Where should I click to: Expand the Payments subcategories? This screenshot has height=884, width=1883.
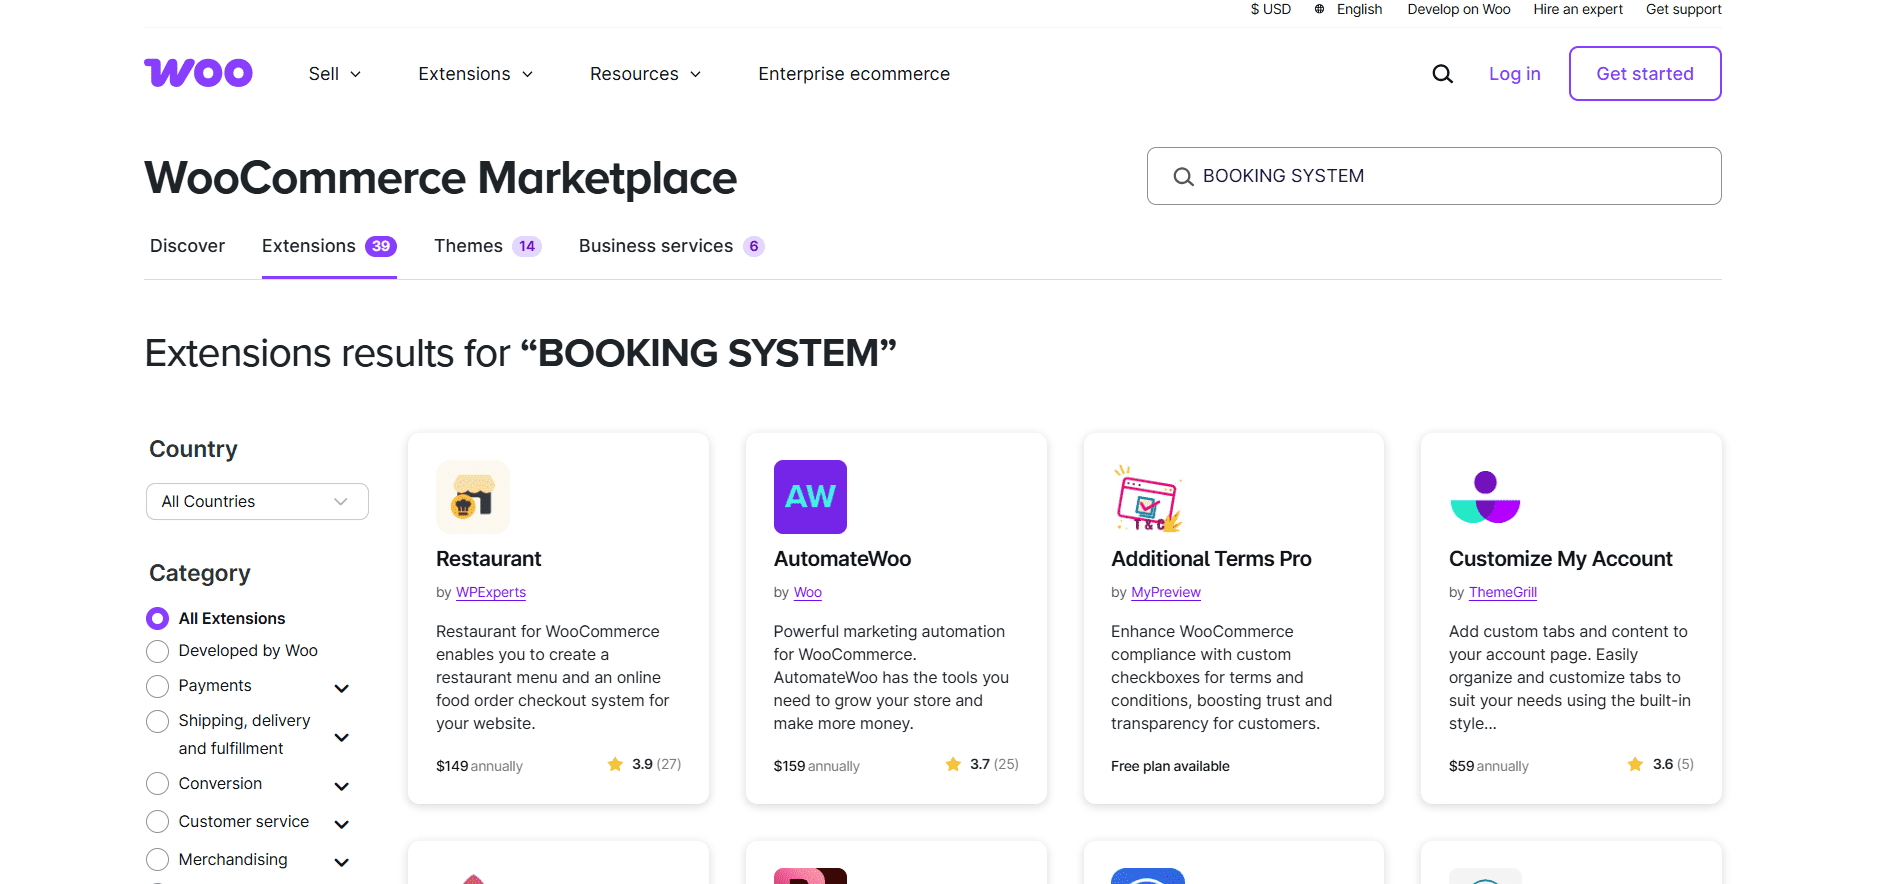click(341, 688)
